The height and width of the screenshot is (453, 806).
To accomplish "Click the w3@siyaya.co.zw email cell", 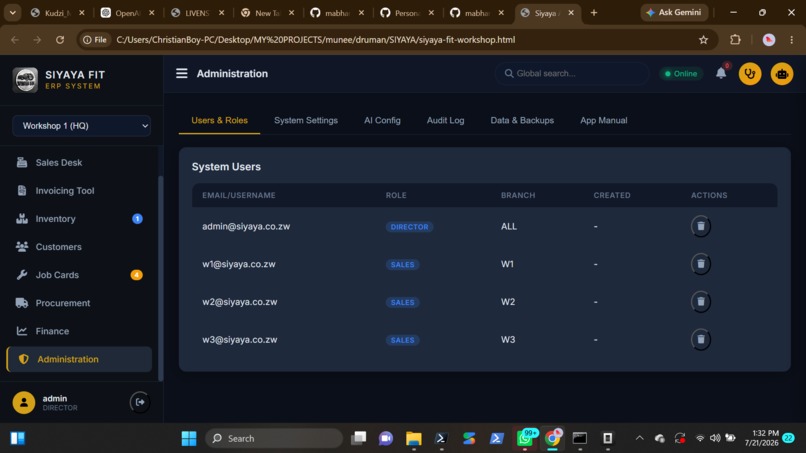I will click(240, 340).
